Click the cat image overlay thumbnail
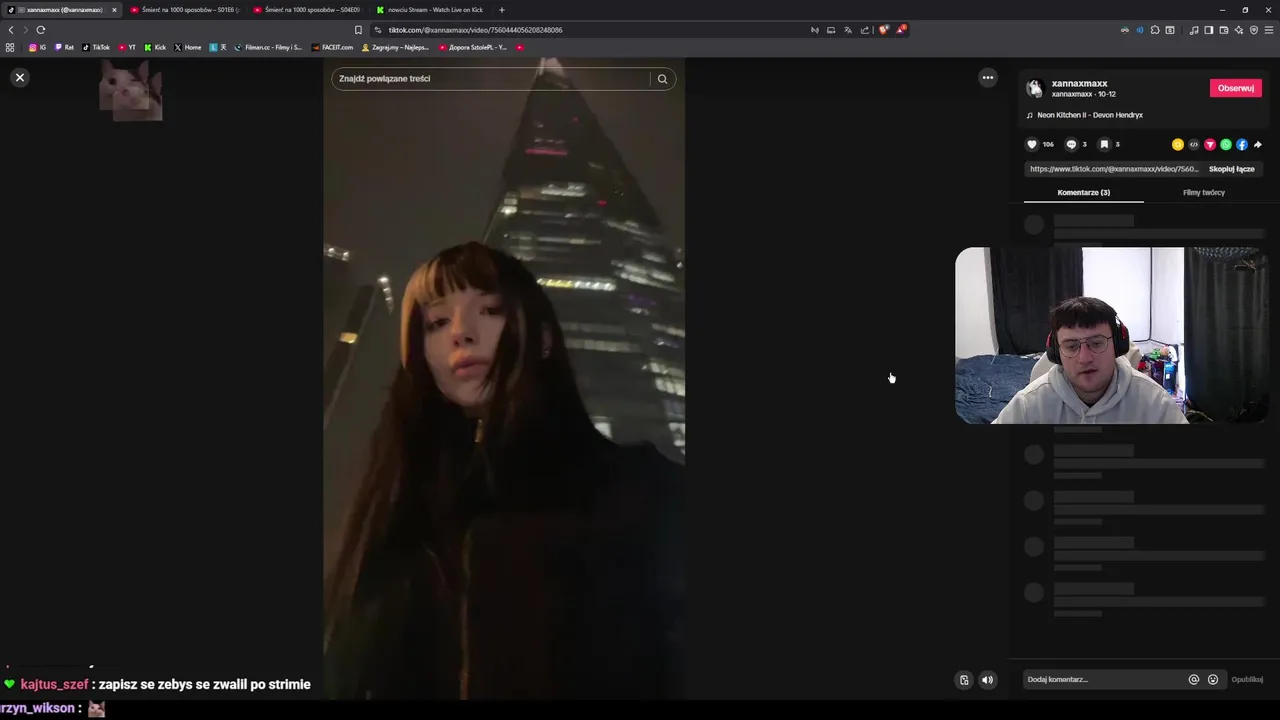Viewport: 1280px width, 720px height. coord(131,91)
